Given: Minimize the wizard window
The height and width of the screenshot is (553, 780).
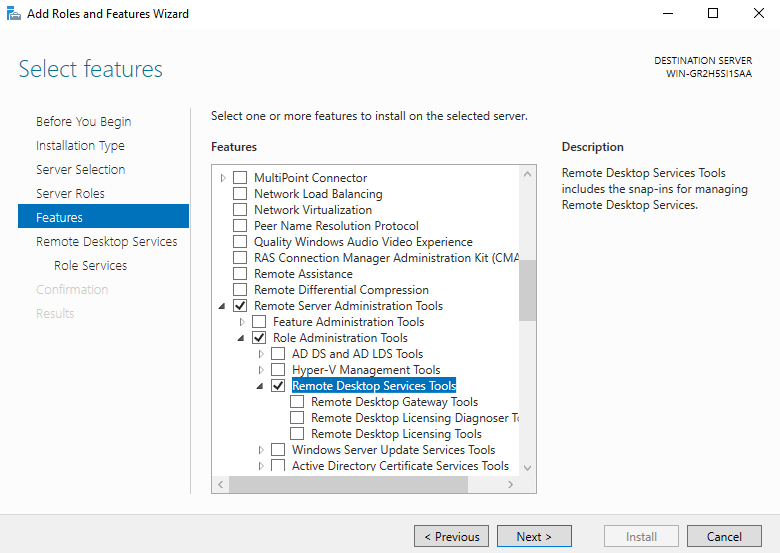Looking at the screenshot, I should tap(668, 13).
